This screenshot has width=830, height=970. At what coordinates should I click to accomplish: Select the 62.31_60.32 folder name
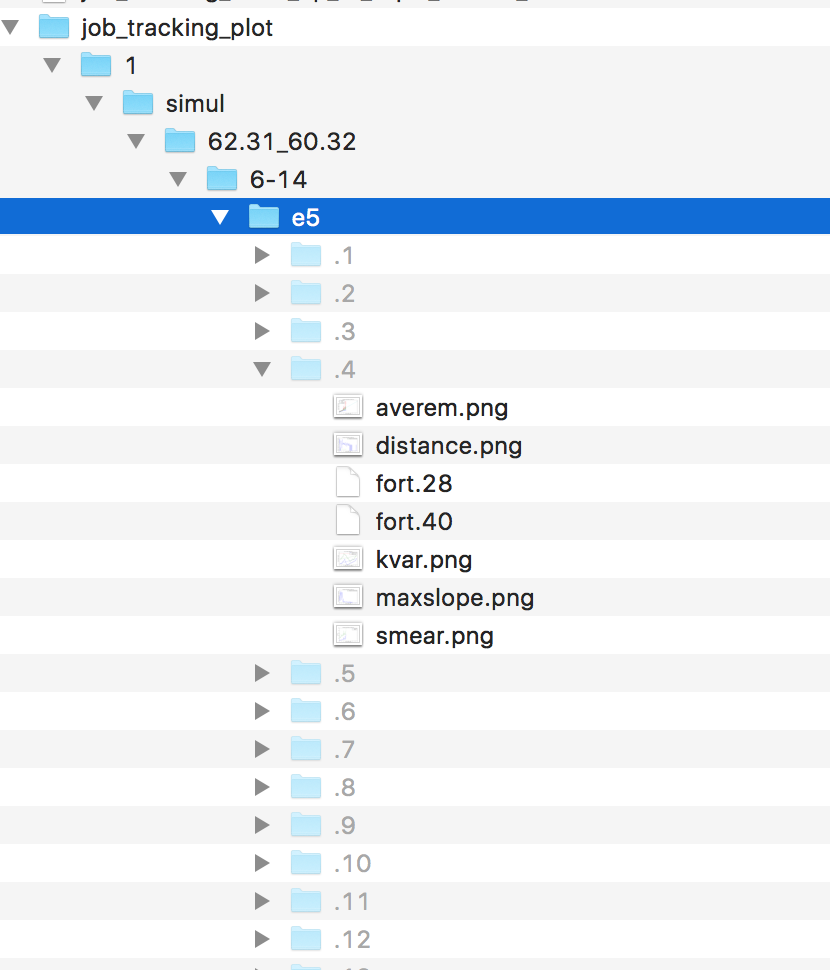282,142
